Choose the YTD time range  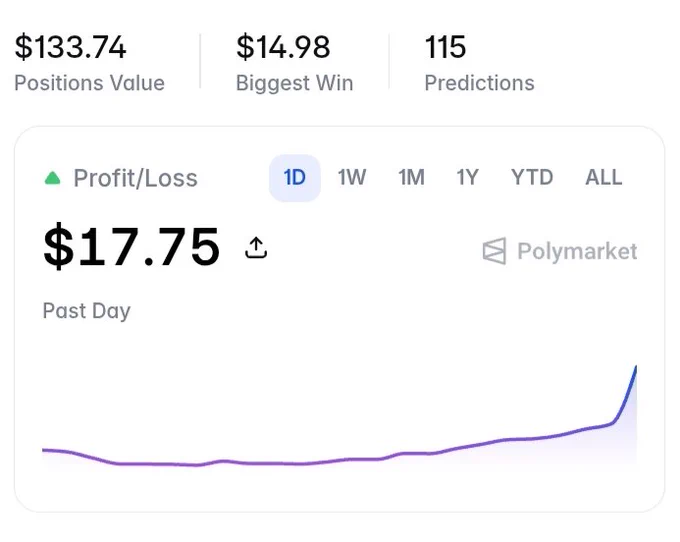532,178
